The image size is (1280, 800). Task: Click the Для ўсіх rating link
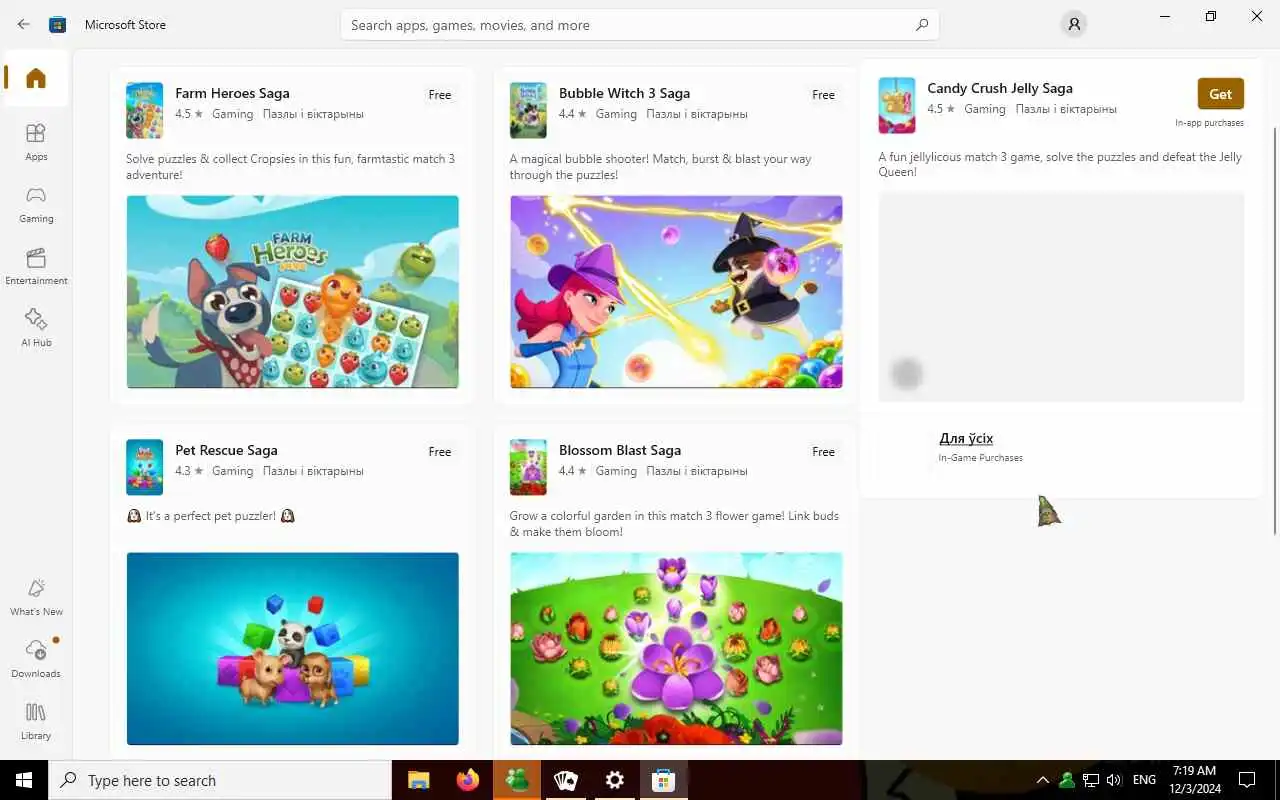(966, 438)
